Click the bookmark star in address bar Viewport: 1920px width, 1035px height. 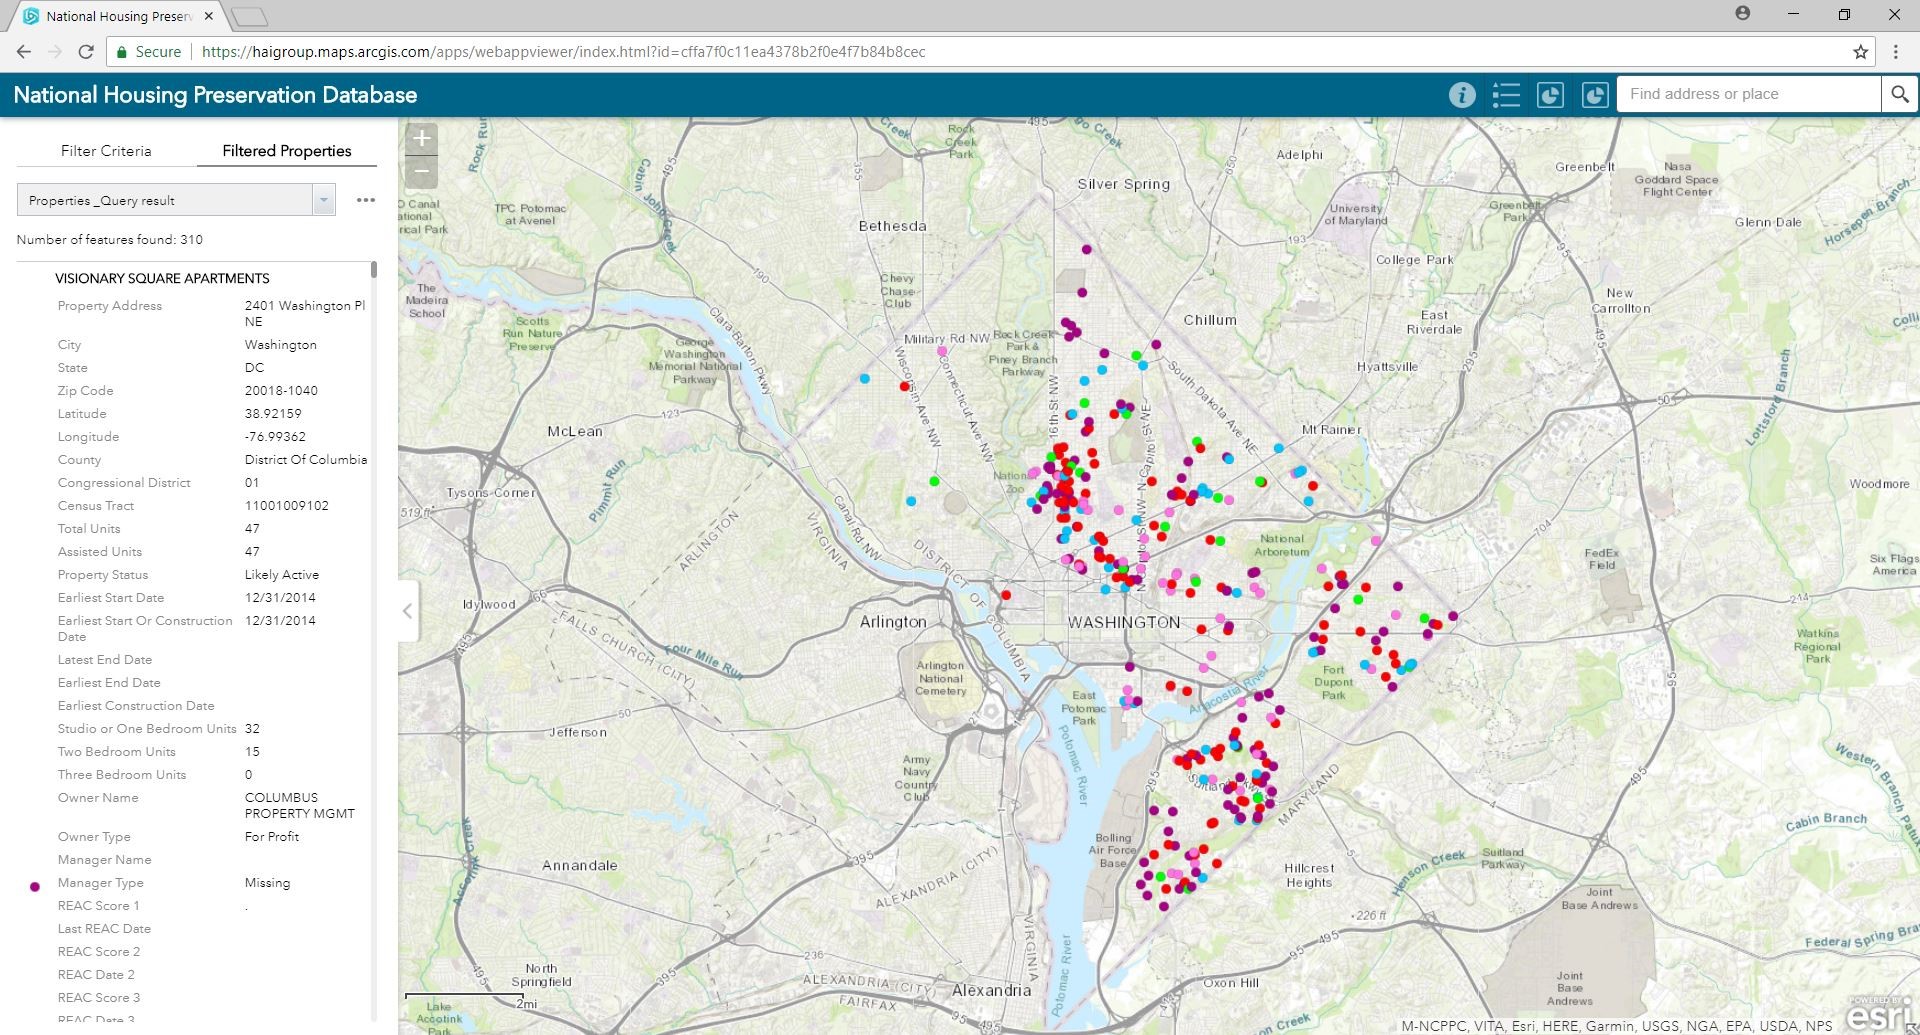[x=1859, y=51]
